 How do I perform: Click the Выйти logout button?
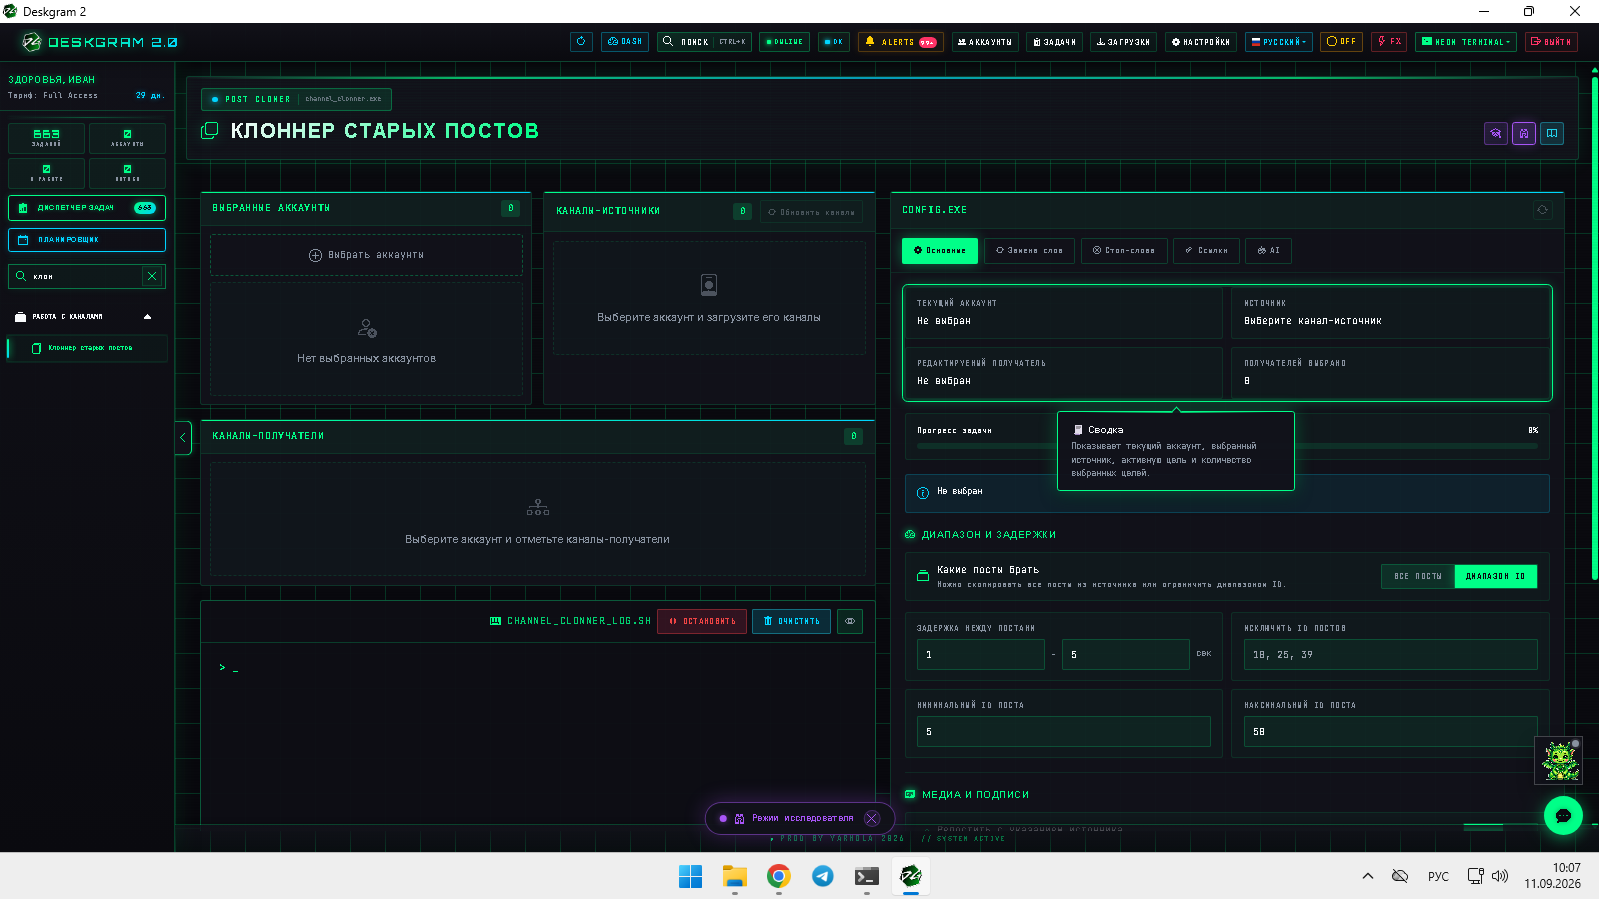(1551, 42)
